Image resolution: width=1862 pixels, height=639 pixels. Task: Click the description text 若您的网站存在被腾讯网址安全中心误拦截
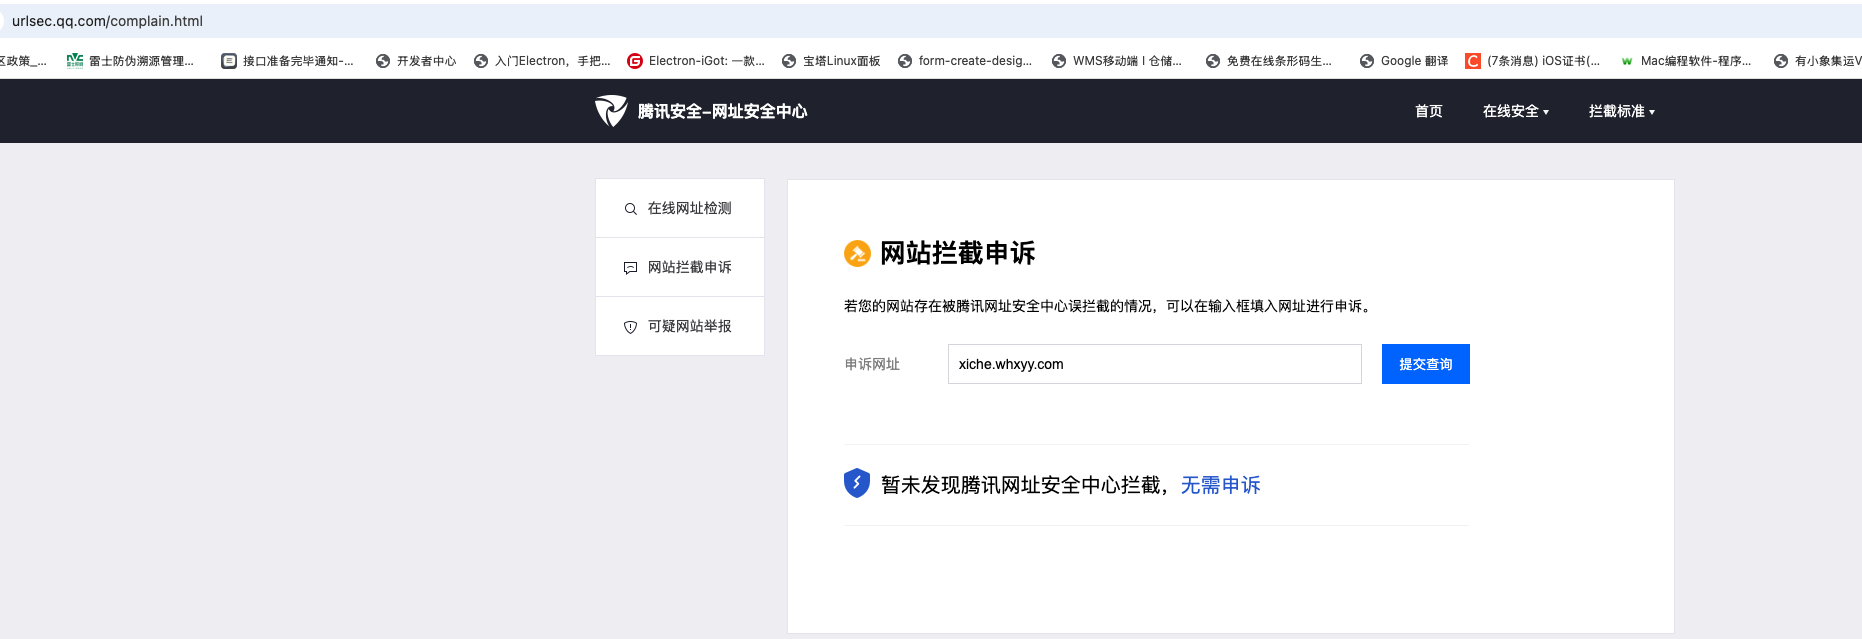(1110, 306)
